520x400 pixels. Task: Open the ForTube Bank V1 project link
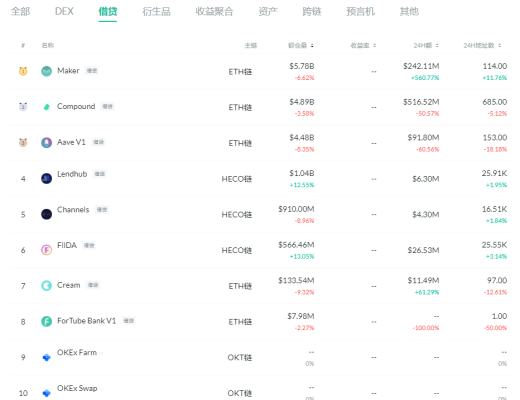86,321
